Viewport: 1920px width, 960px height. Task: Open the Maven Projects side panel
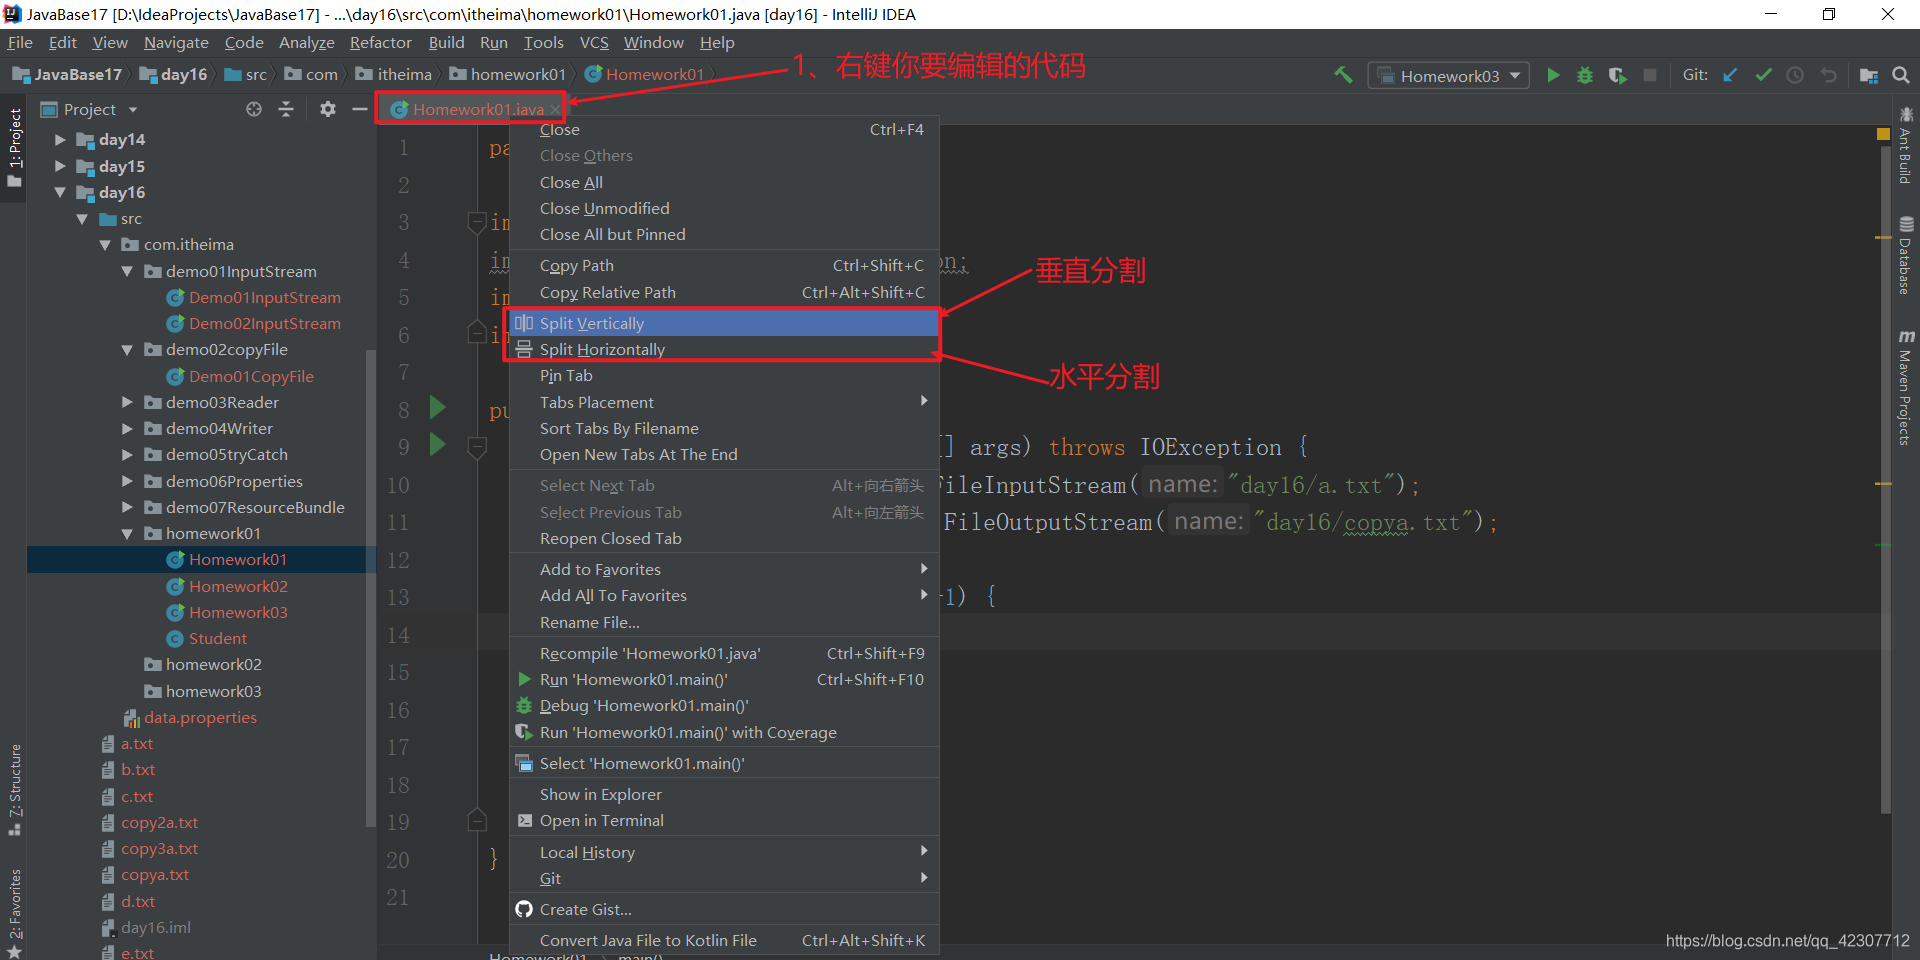1906,388
